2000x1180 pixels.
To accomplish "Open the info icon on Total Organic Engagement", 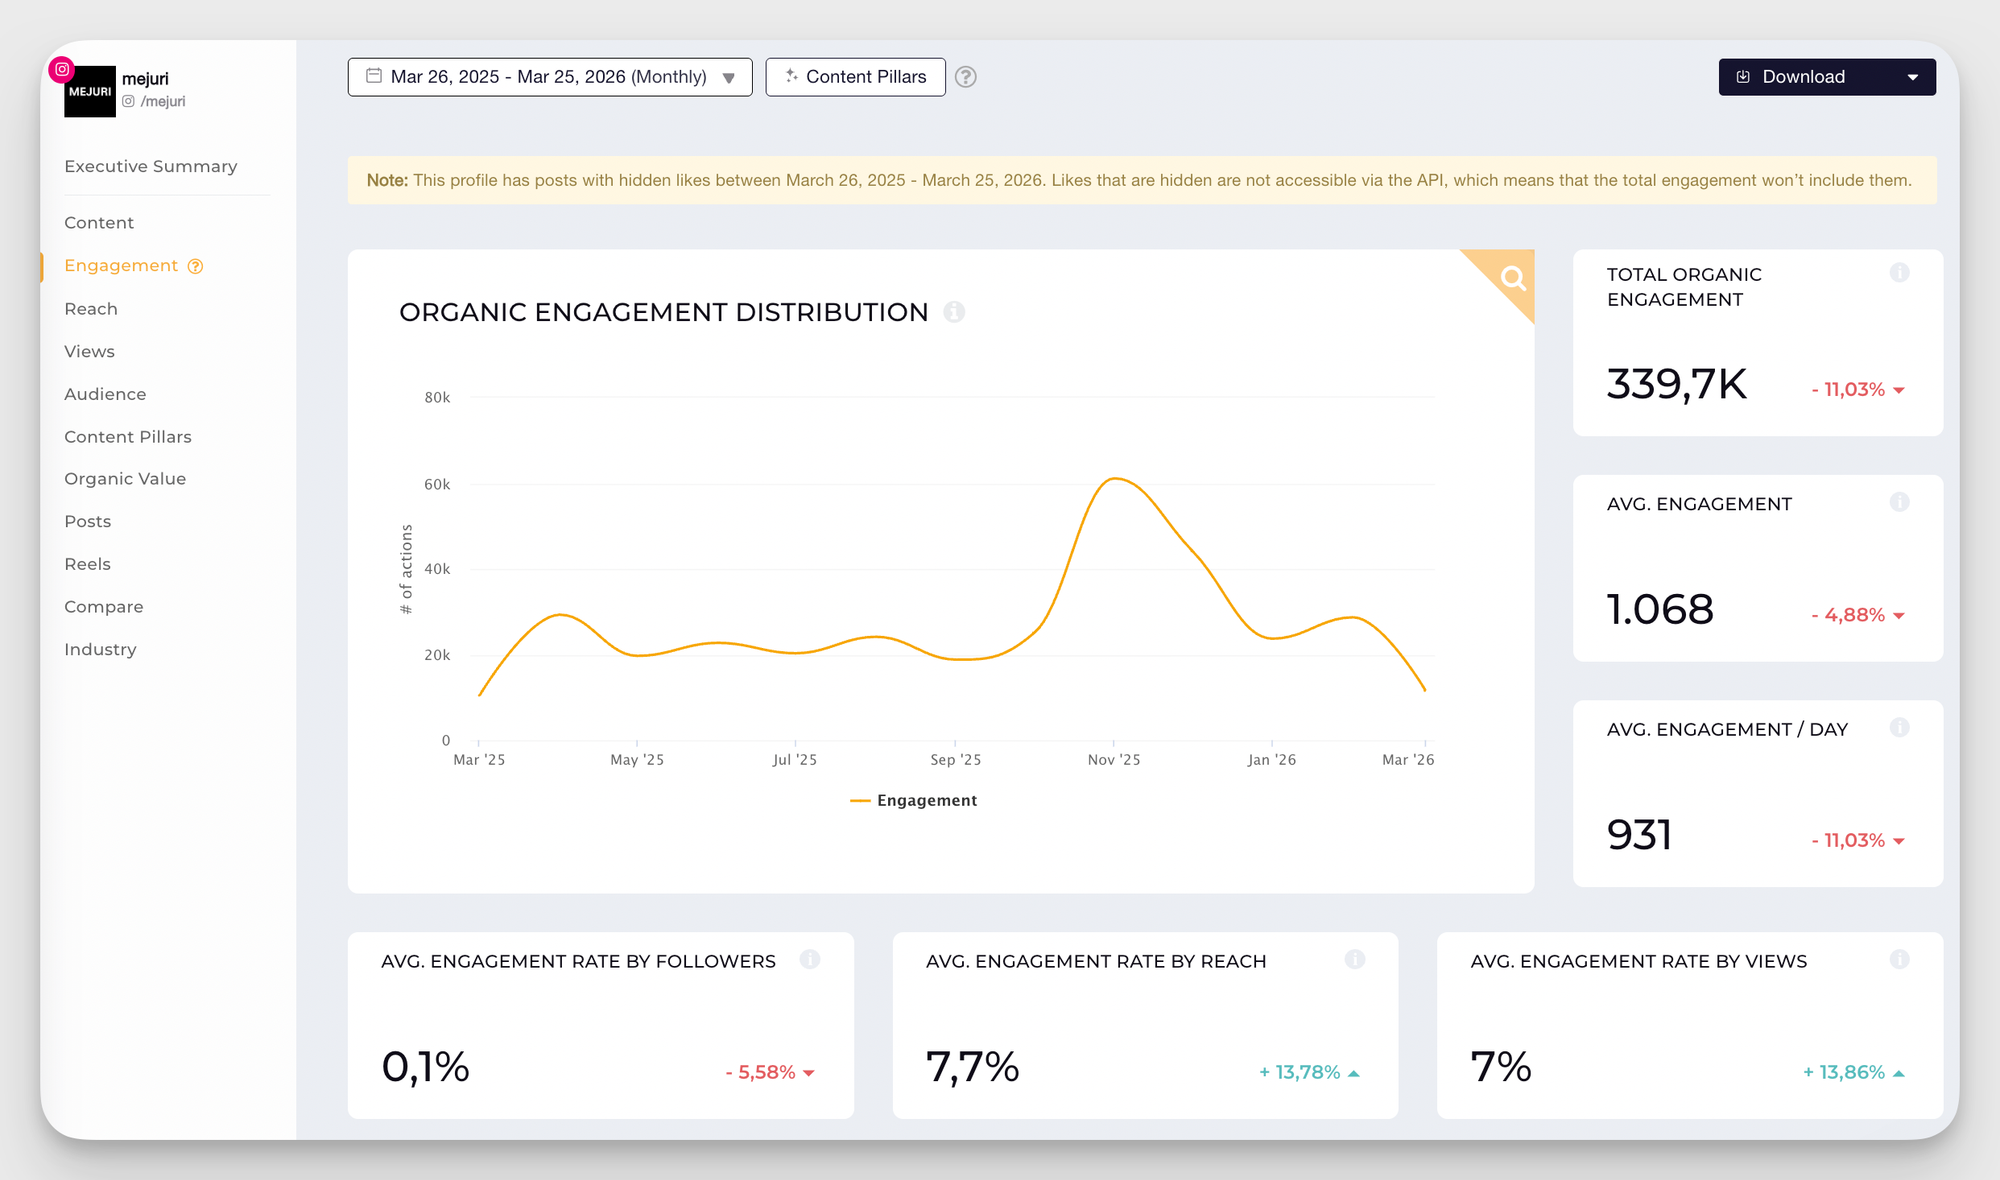I will (1899, 271).
